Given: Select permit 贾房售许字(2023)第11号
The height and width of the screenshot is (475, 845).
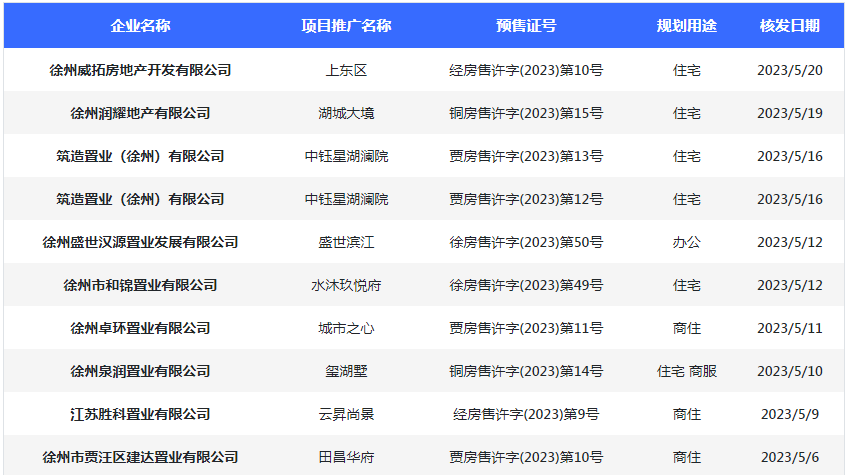Looking at the screenshot, I should pyautogui.click(x=526, y=328).
